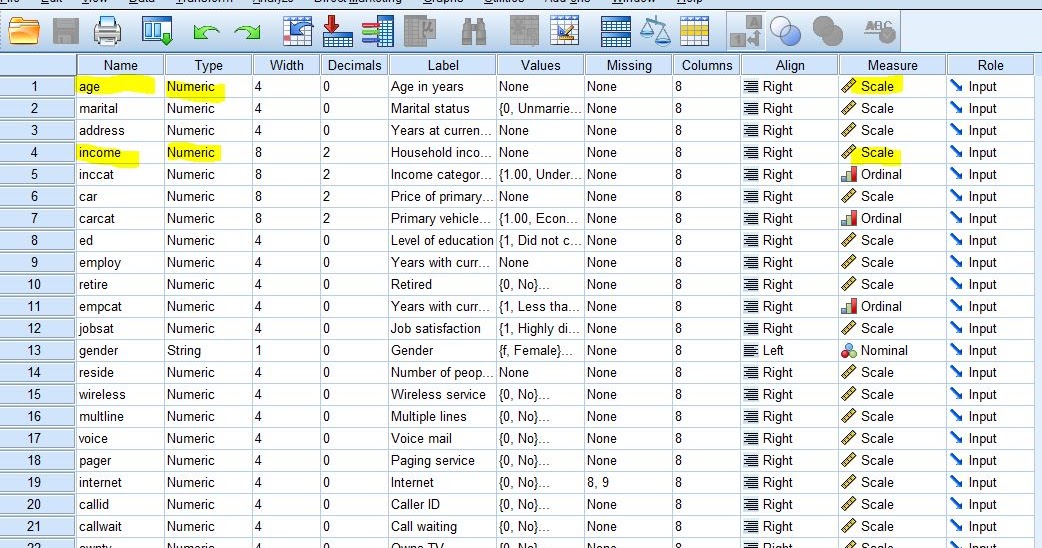Click the Name column header
Image resolution: width=1042 pixels, height=548 pixels.
pos(120,65)
